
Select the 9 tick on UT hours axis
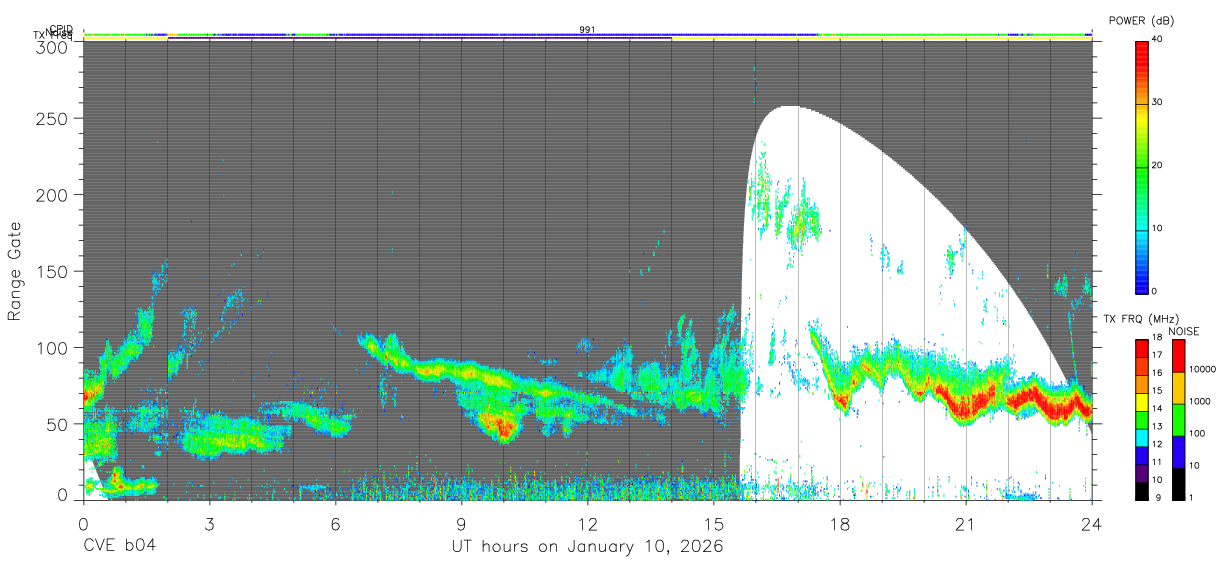[461, 523]
